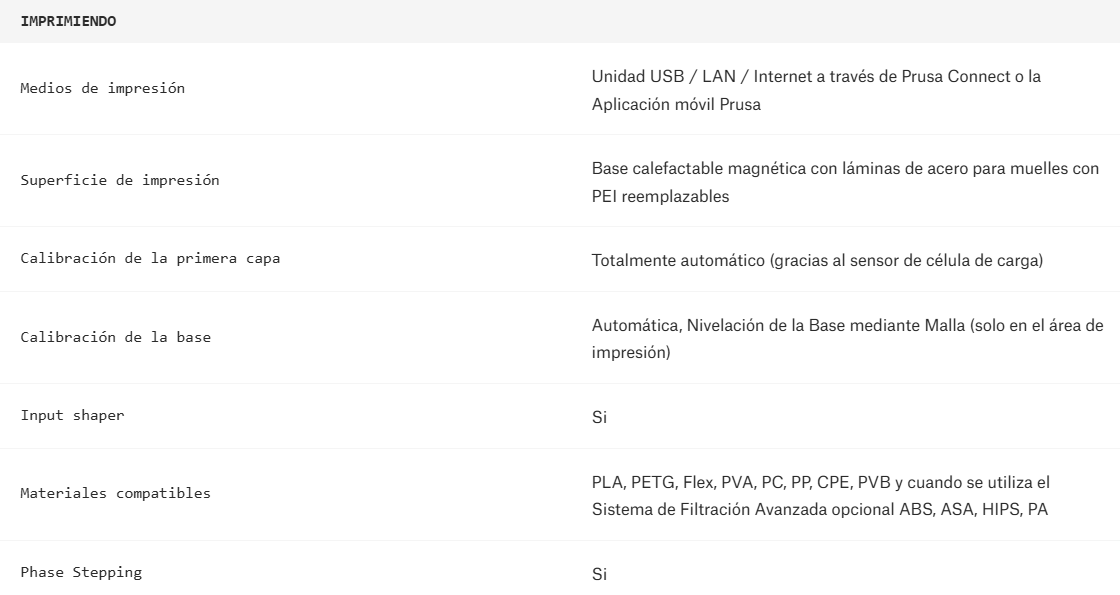Select the Medios de impresión row label
The width and height of the screenshot is (1120, 595).
pos(103,88)
